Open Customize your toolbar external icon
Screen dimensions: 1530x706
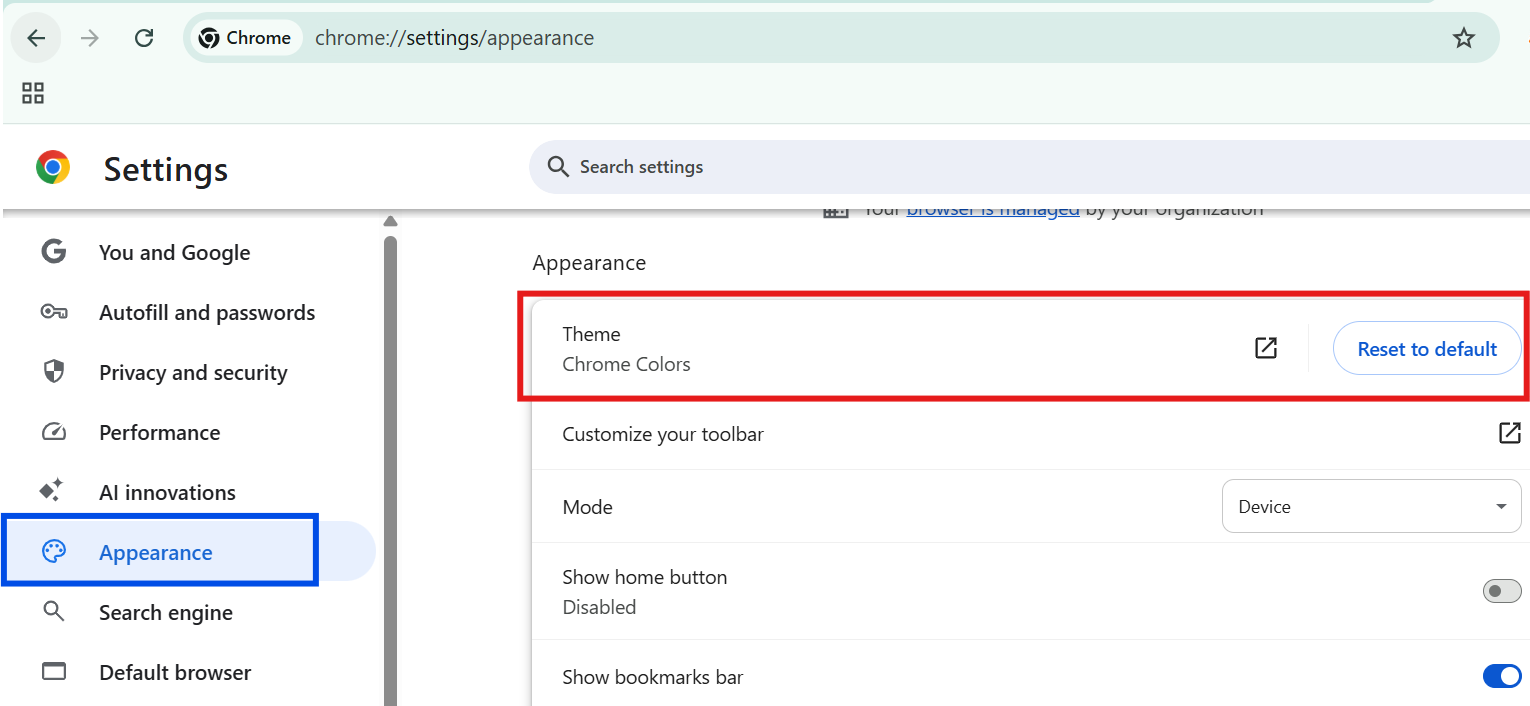[1509, 433]
